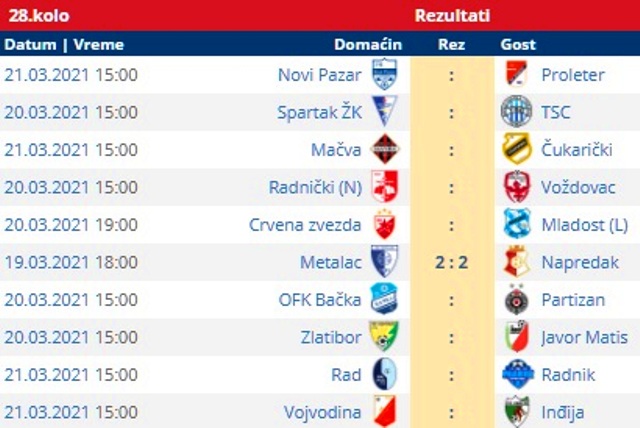
Task: Click the Rezultati header tab
Action: (x=452, y=16)
